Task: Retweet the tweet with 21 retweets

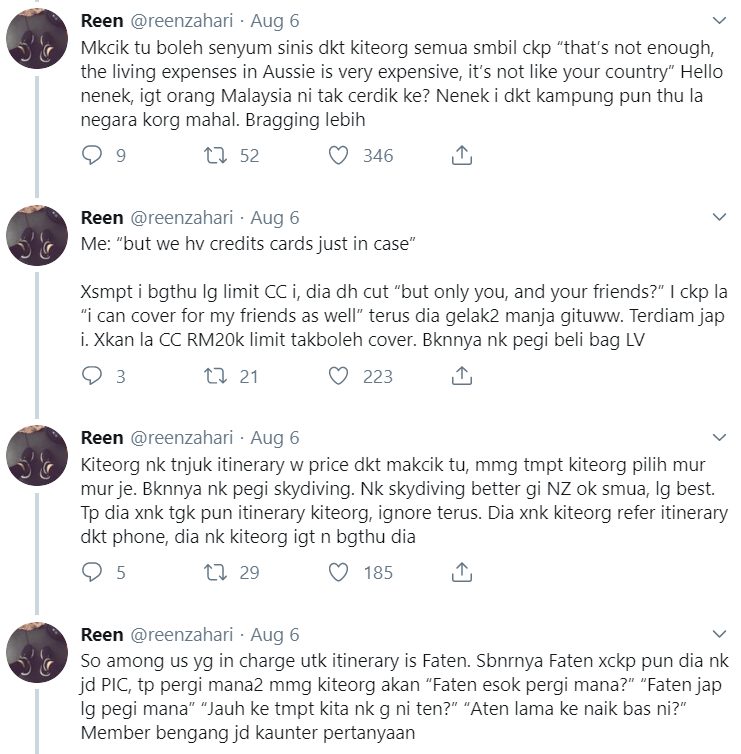Action: [x=218, y=375]
